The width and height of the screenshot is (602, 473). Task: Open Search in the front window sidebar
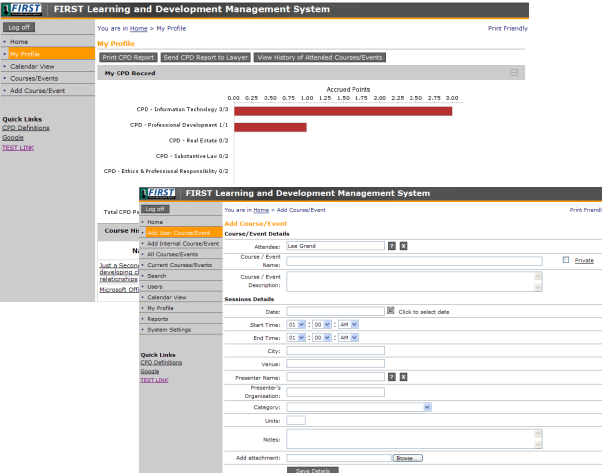click(157, 276)
